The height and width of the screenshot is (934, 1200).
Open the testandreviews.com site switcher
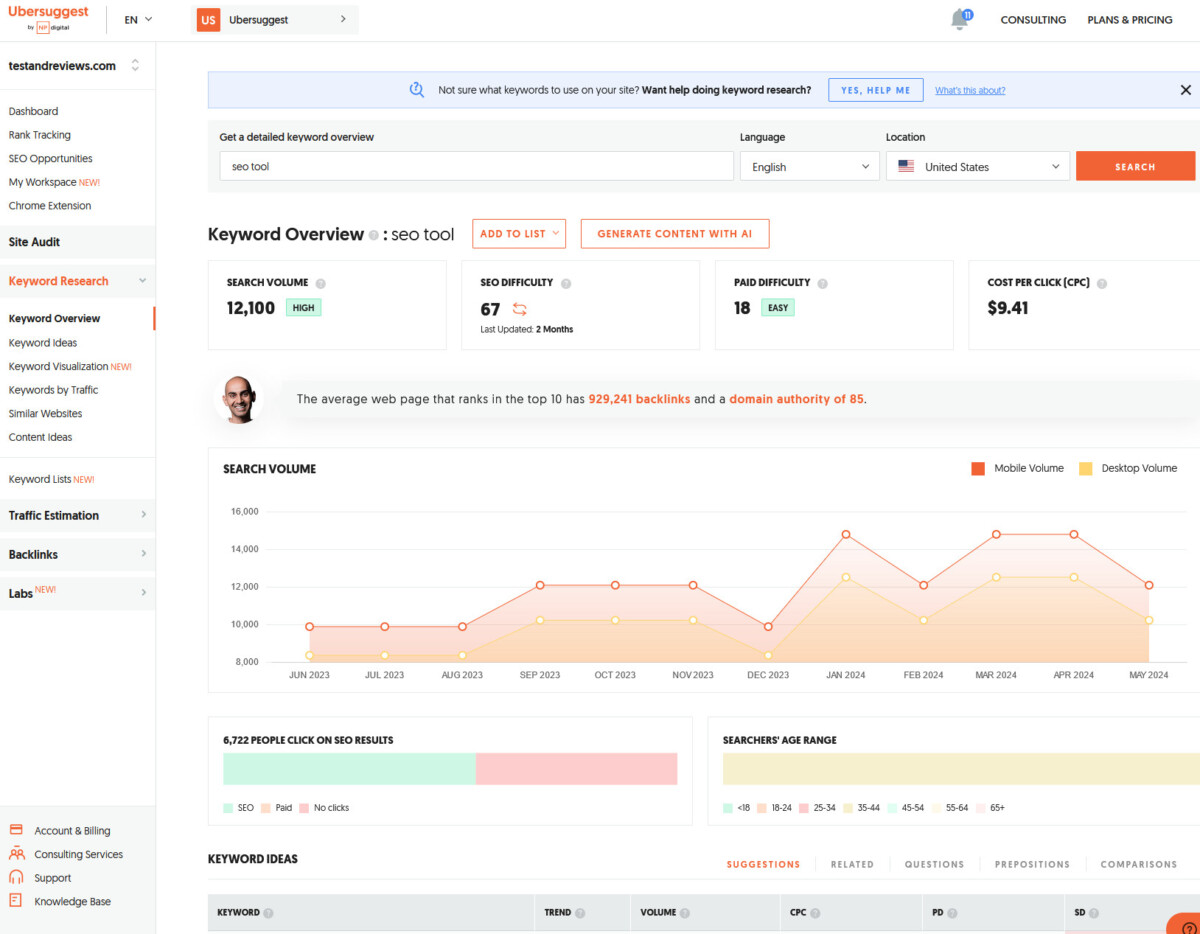tap(75, 66)
